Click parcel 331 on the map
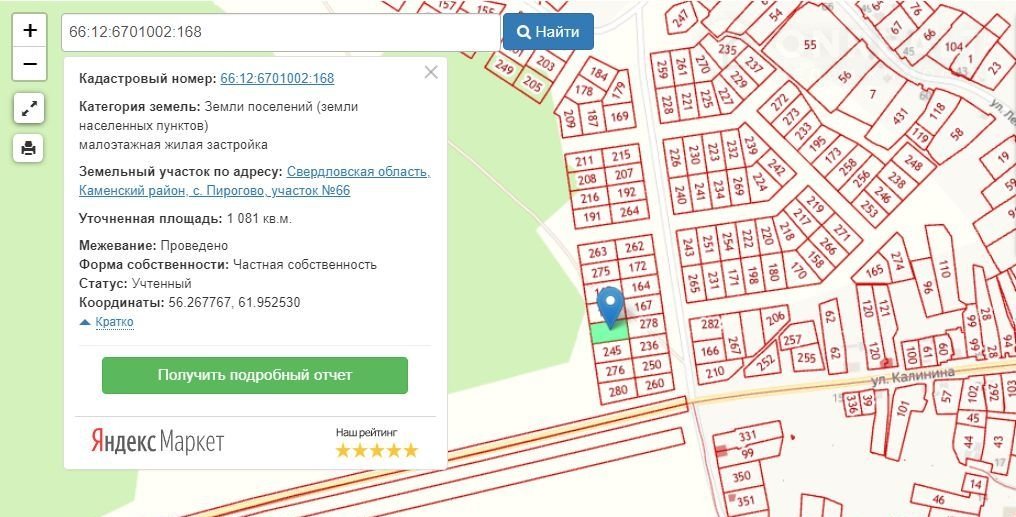Viewport: 1016px width, 517px height. tap(746, 437)
